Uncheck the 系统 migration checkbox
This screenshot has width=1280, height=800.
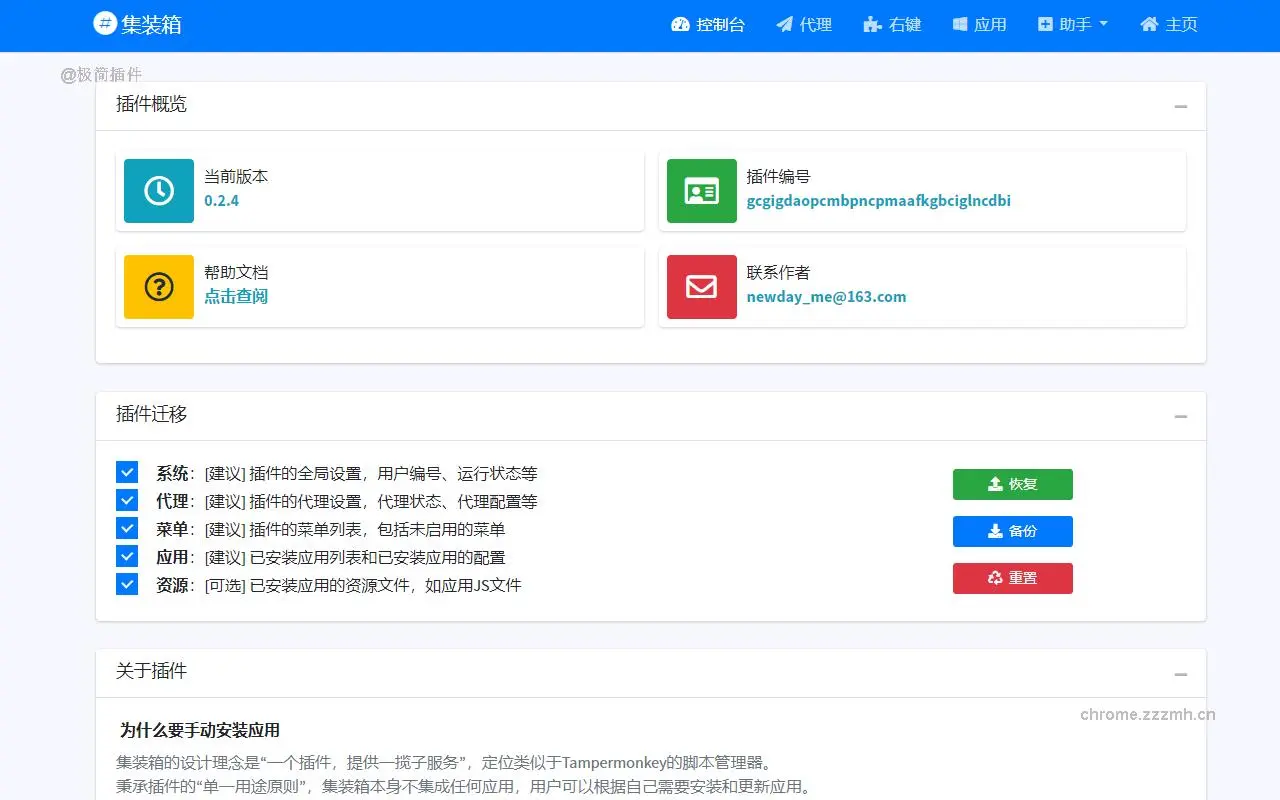coord(126,472)
